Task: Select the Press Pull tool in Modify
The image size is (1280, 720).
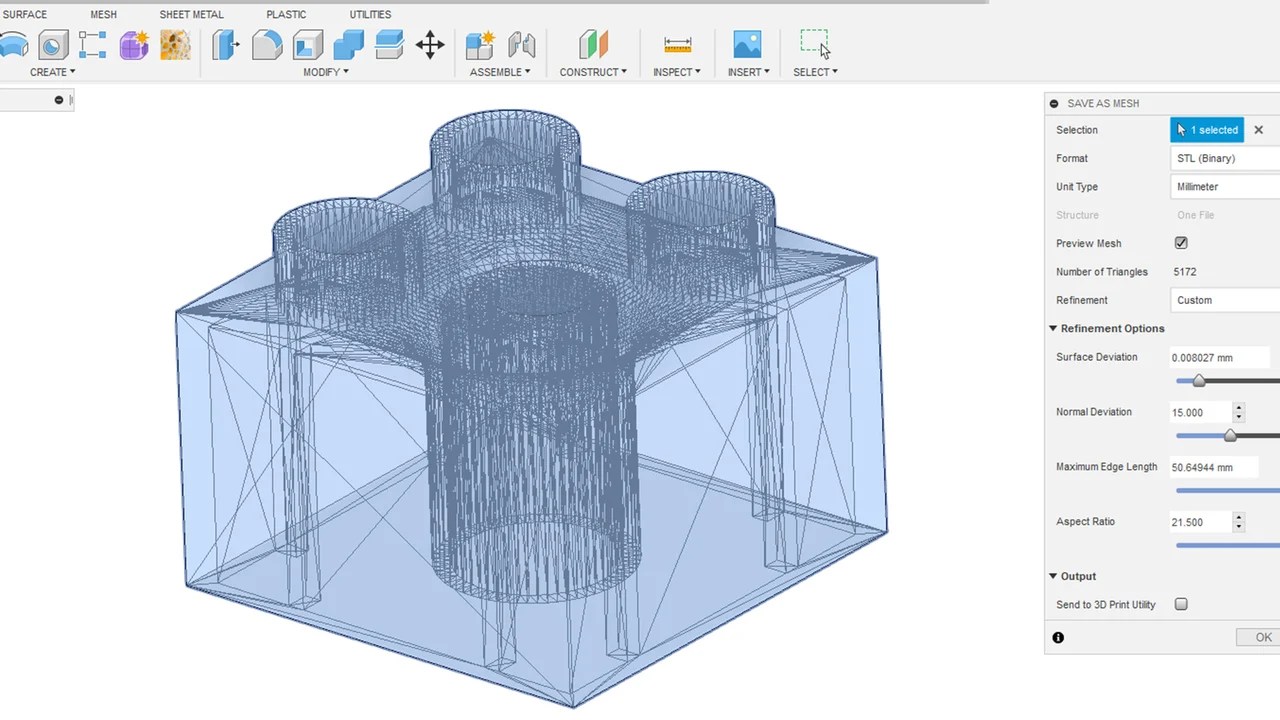Action: click(226, 45)
